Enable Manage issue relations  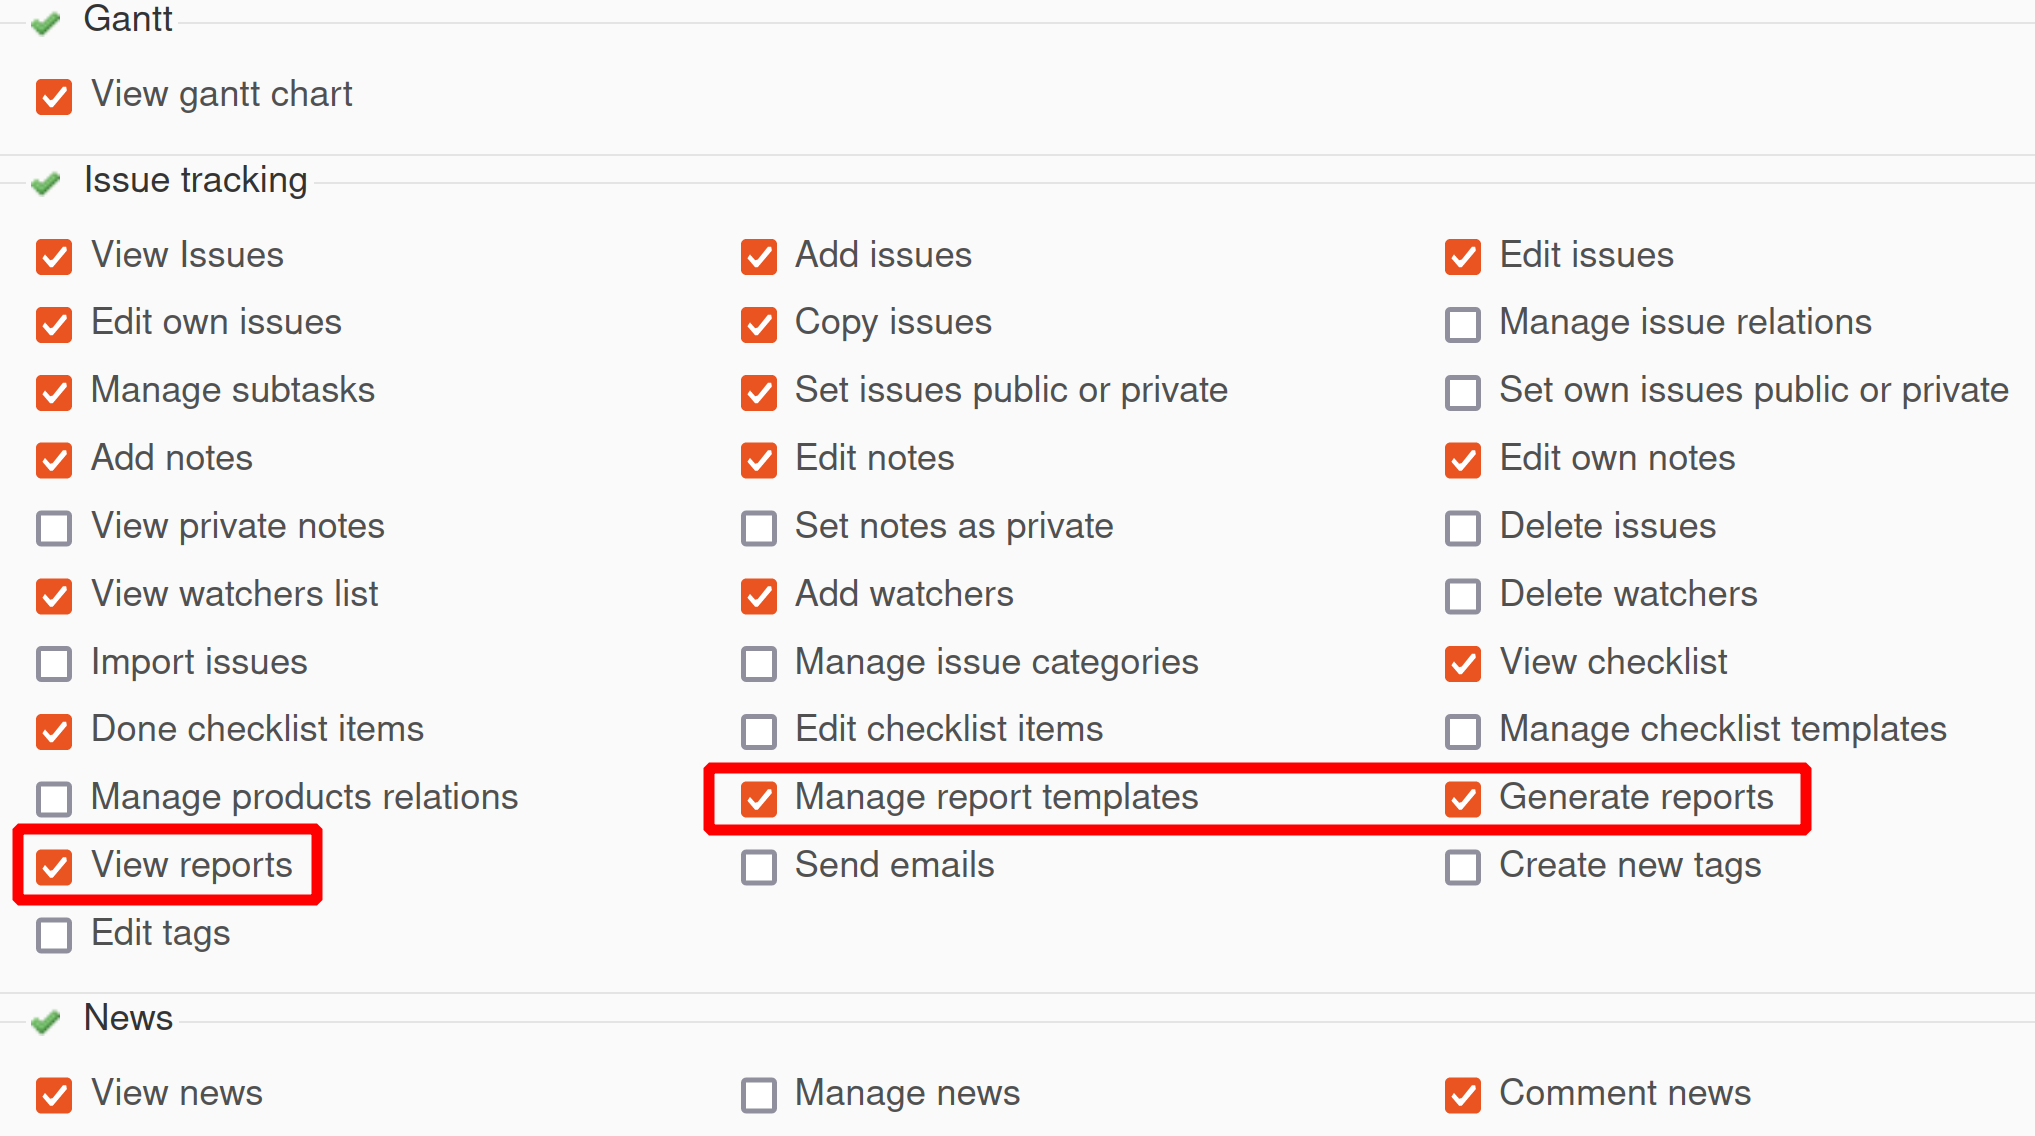pos(1462,324)
